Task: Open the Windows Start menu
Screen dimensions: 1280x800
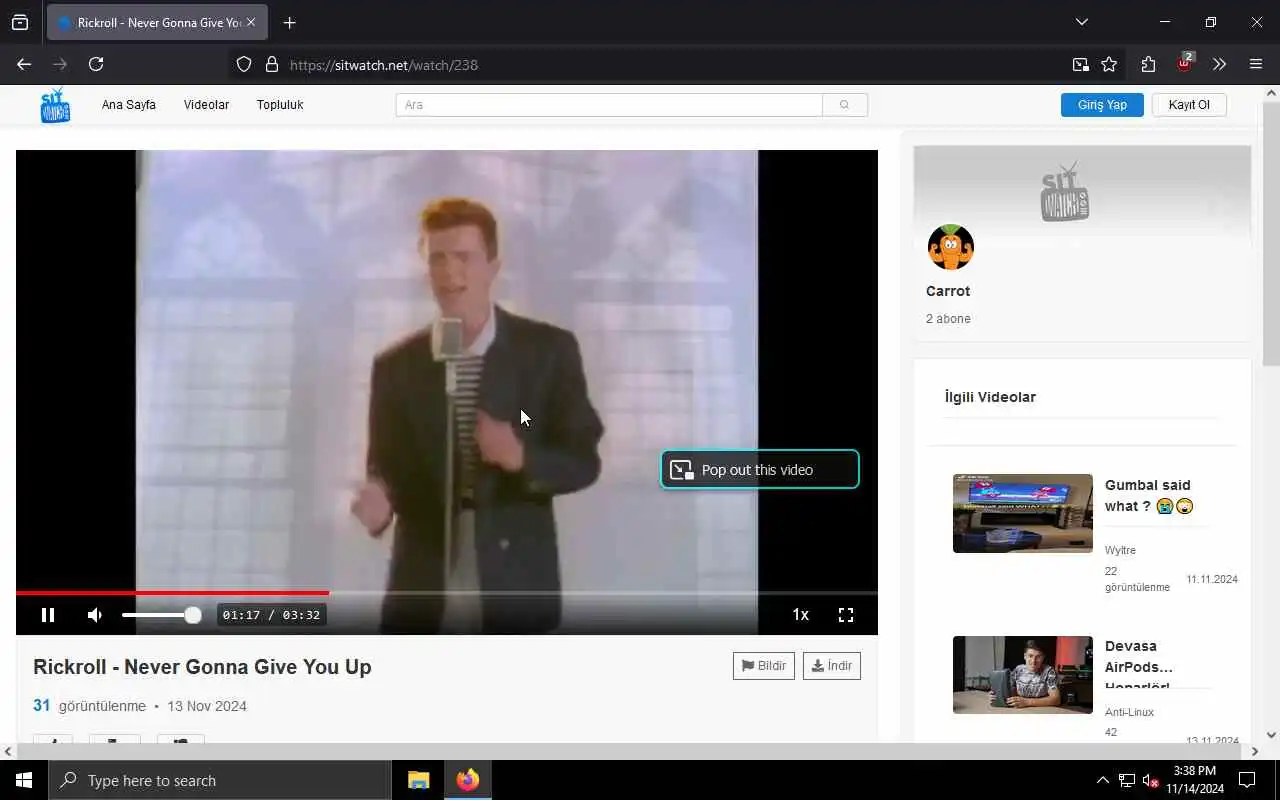Action: coord(24,780)
